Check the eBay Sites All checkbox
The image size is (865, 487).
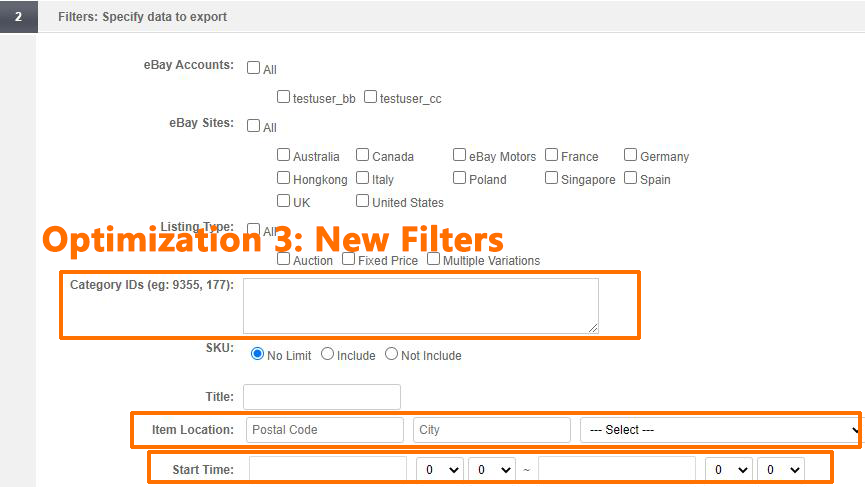click(253, 126)
